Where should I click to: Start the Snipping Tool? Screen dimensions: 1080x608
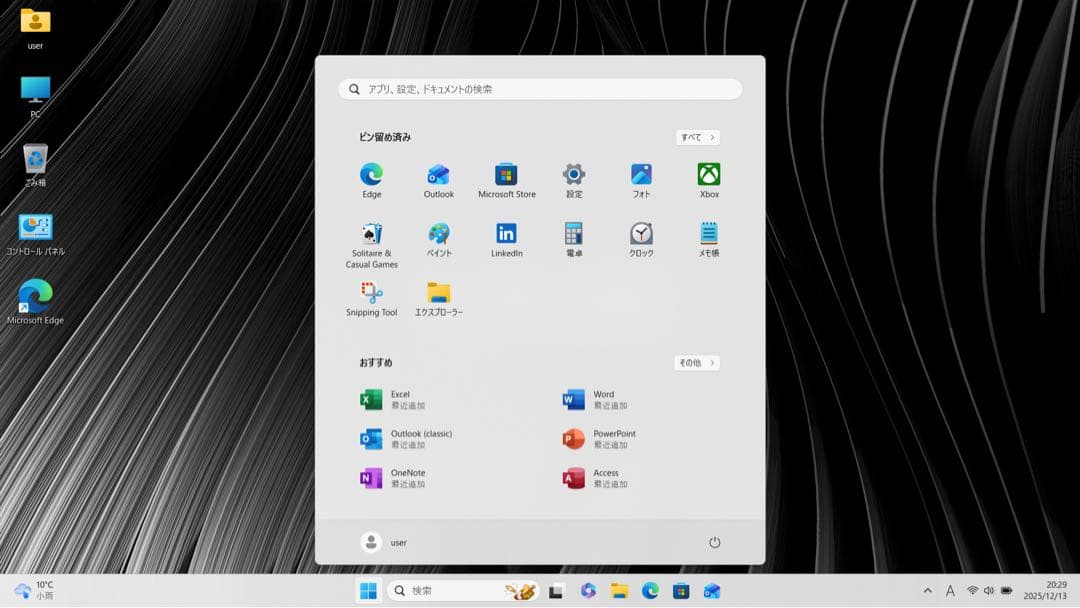pyautogui.click(x=371, y=298)
